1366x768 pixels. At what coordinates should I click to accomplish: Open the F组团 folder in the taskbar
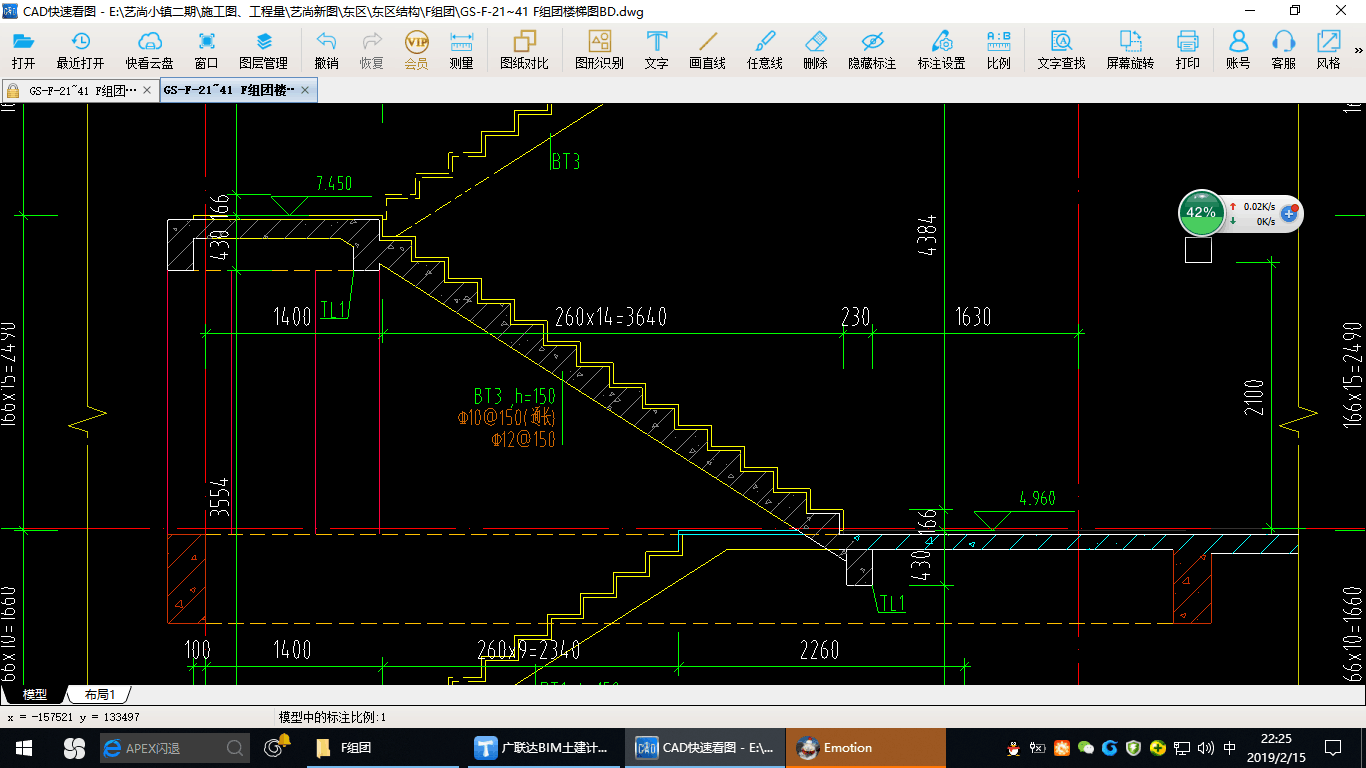tap(384, 747)
